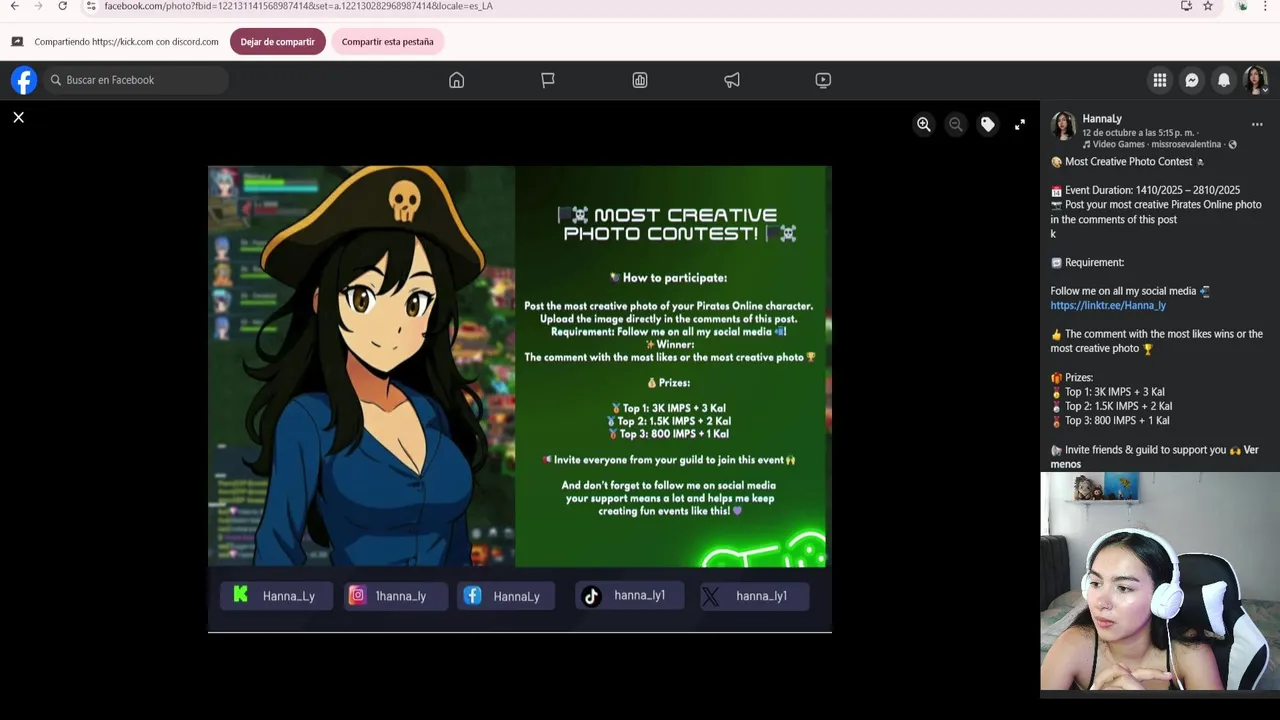Open the HannaLy author name link
This screenshot has width=1280, height=720.
pos(1102,118)
